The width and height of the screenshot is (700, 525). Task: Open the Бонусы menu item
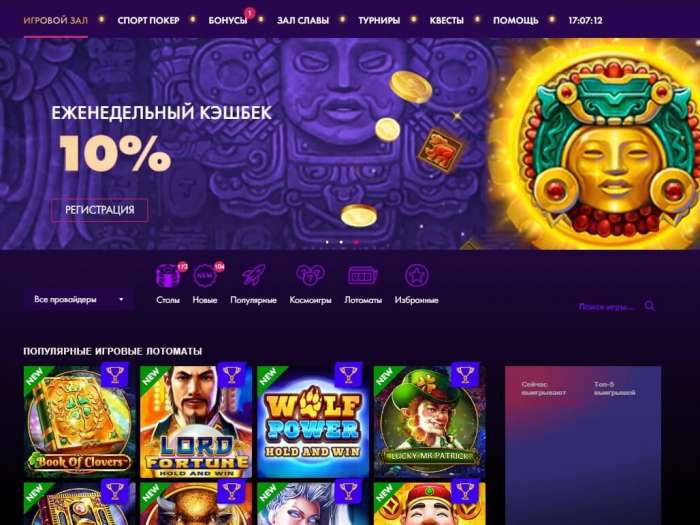pos(228,21)
